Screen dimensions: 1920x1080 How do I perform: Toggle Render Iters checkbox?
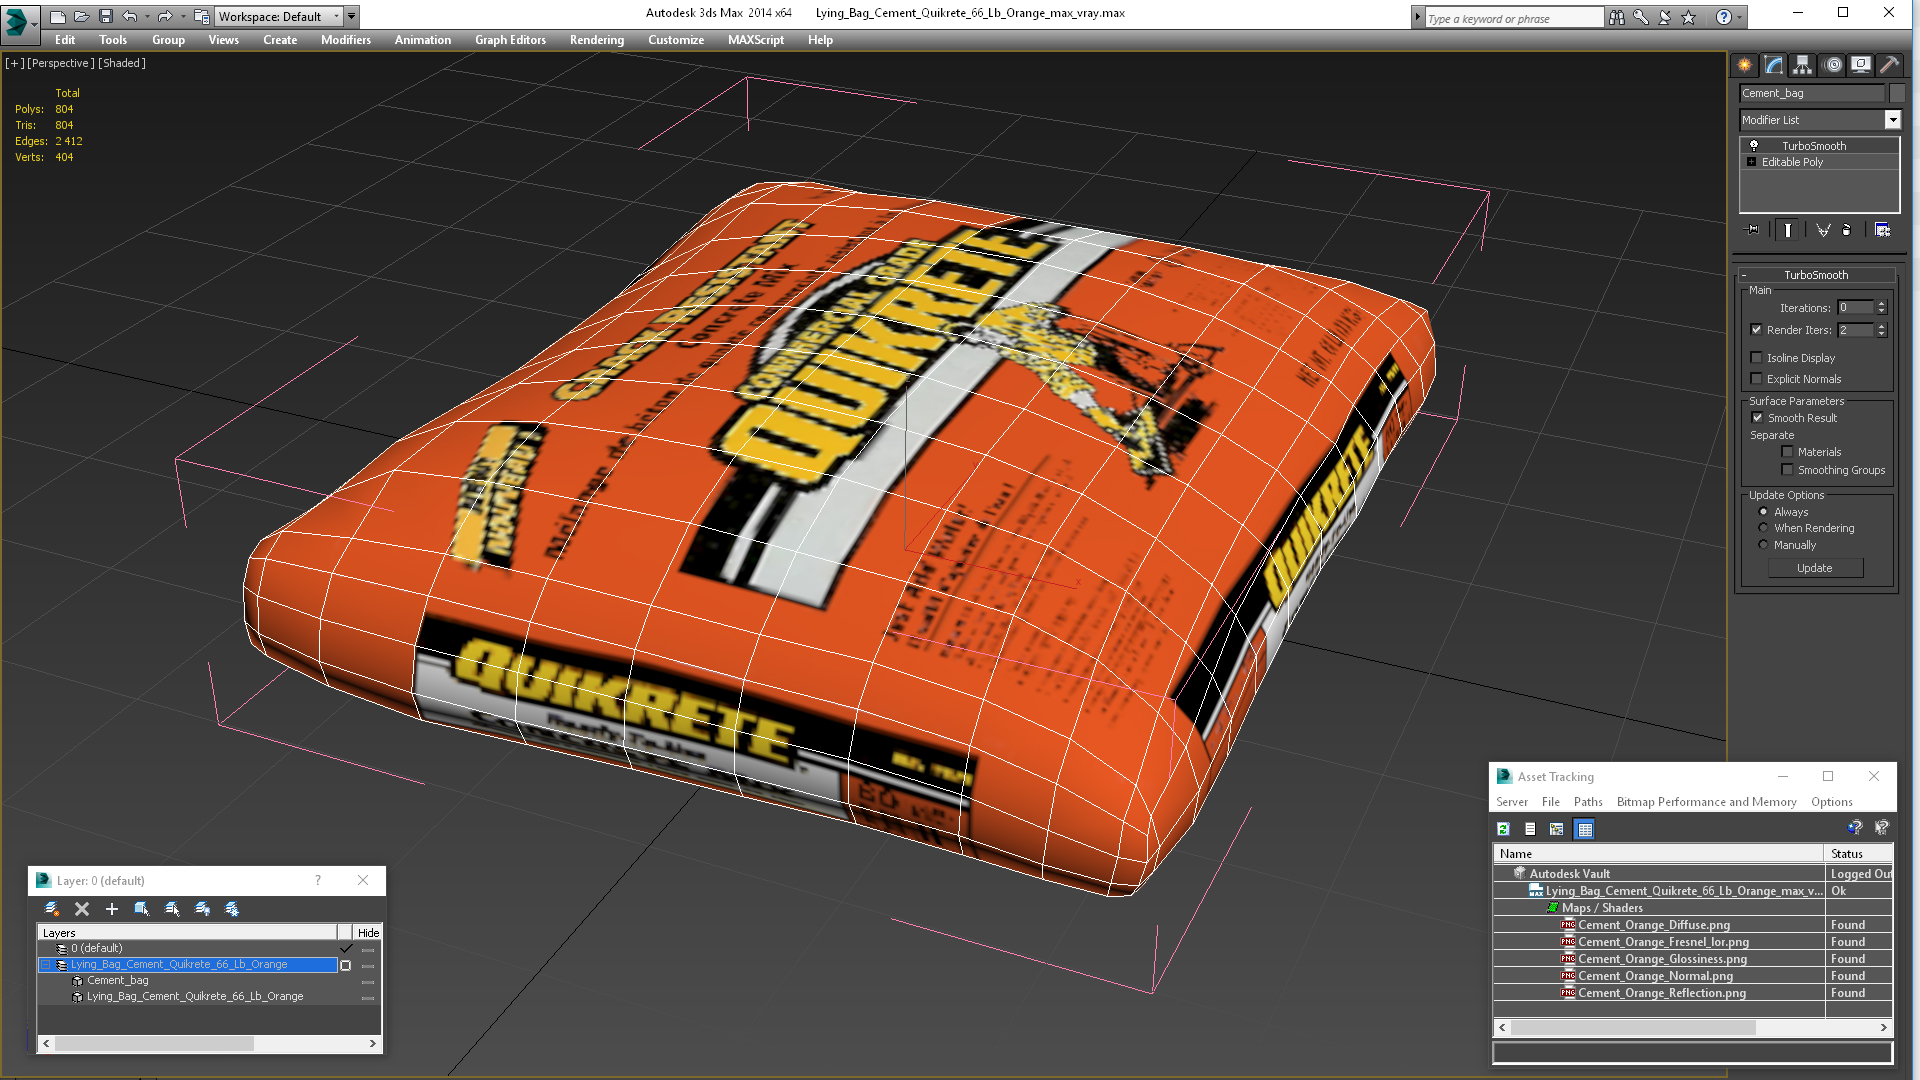[1757, 330]
